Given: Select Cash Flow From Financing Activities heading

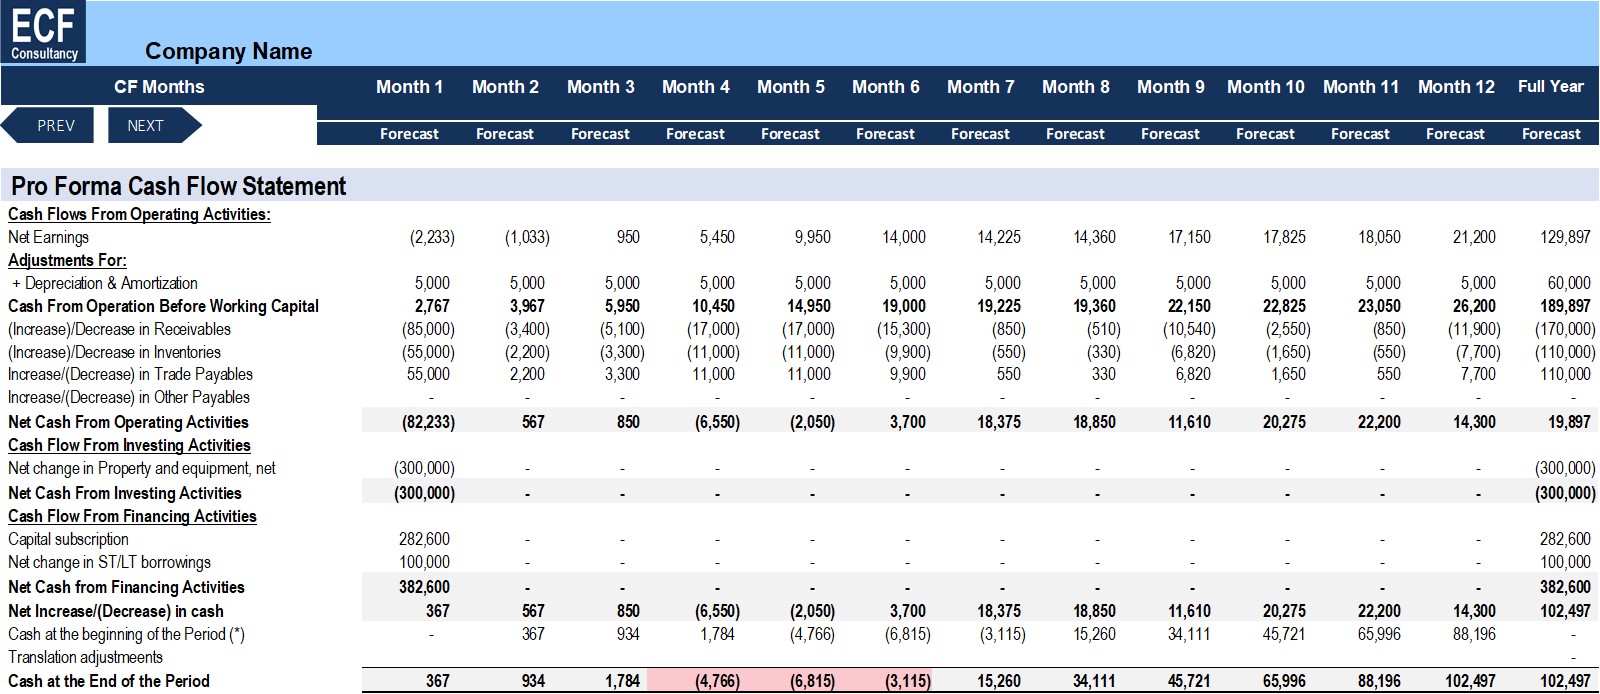Looking at the screenshot, I should pyautogui.click(x=132, y=516).
